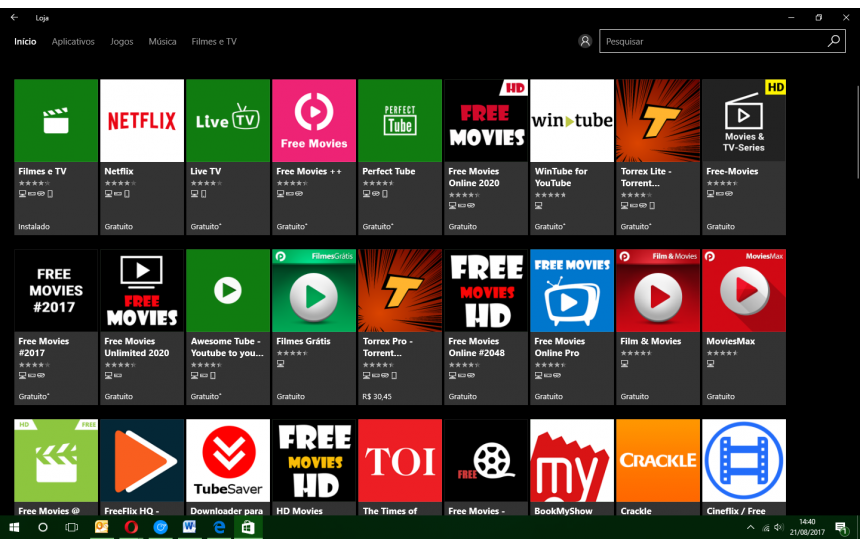This screenshot has height=547, width=860.
Task: Open the Free Movies #2017 tile
Action: click(56, 327)
